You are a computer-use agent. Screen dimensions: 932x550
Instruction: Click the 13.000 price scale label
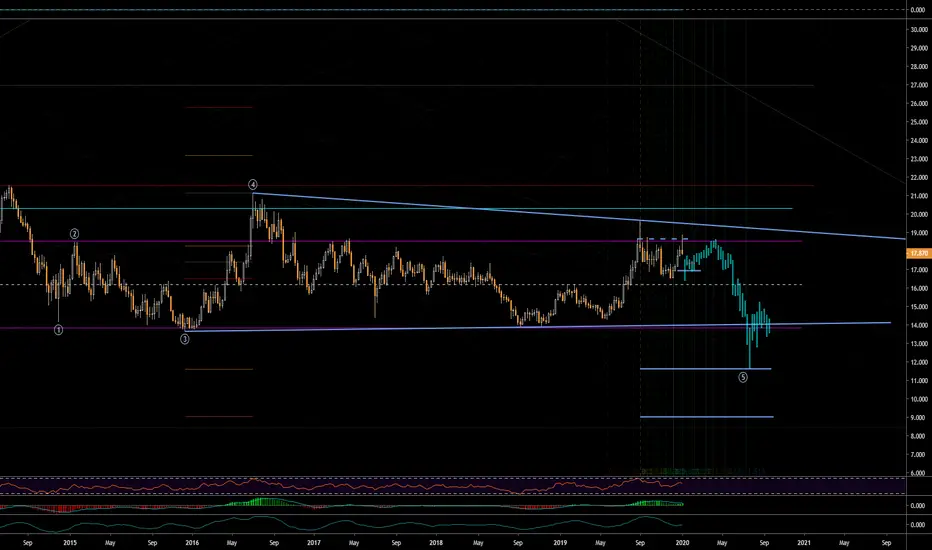919,344
